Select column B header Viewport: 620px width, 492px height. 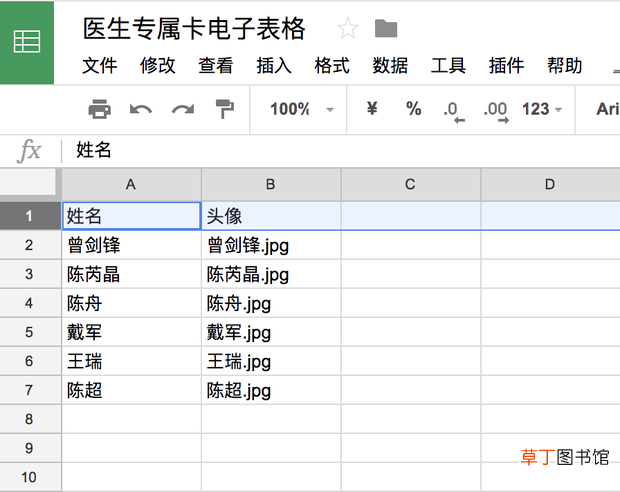[x=271, y=185]
